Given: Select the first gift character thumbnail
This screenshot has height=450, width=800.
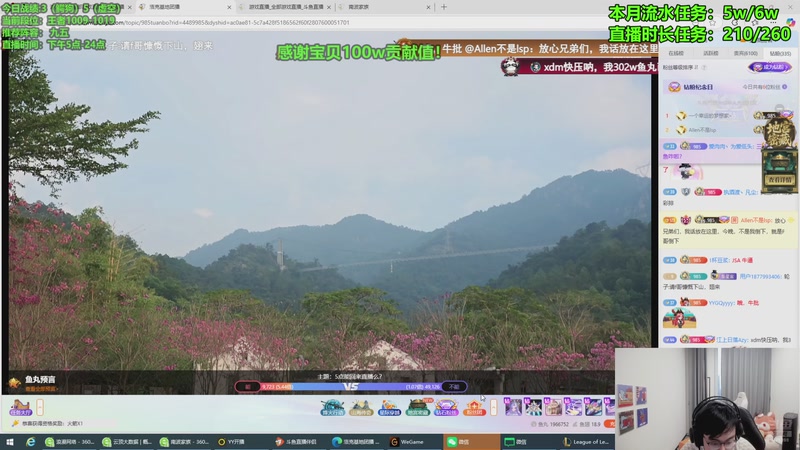Looking at the screenshot, I should (513, 407).
